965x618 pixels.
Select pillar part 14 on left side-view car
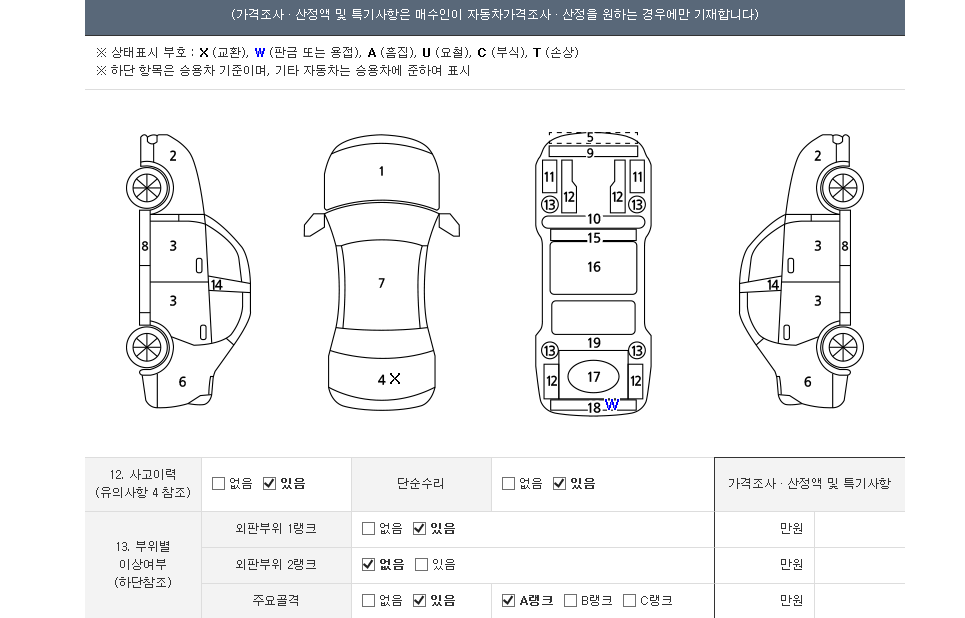coord(216,285)
